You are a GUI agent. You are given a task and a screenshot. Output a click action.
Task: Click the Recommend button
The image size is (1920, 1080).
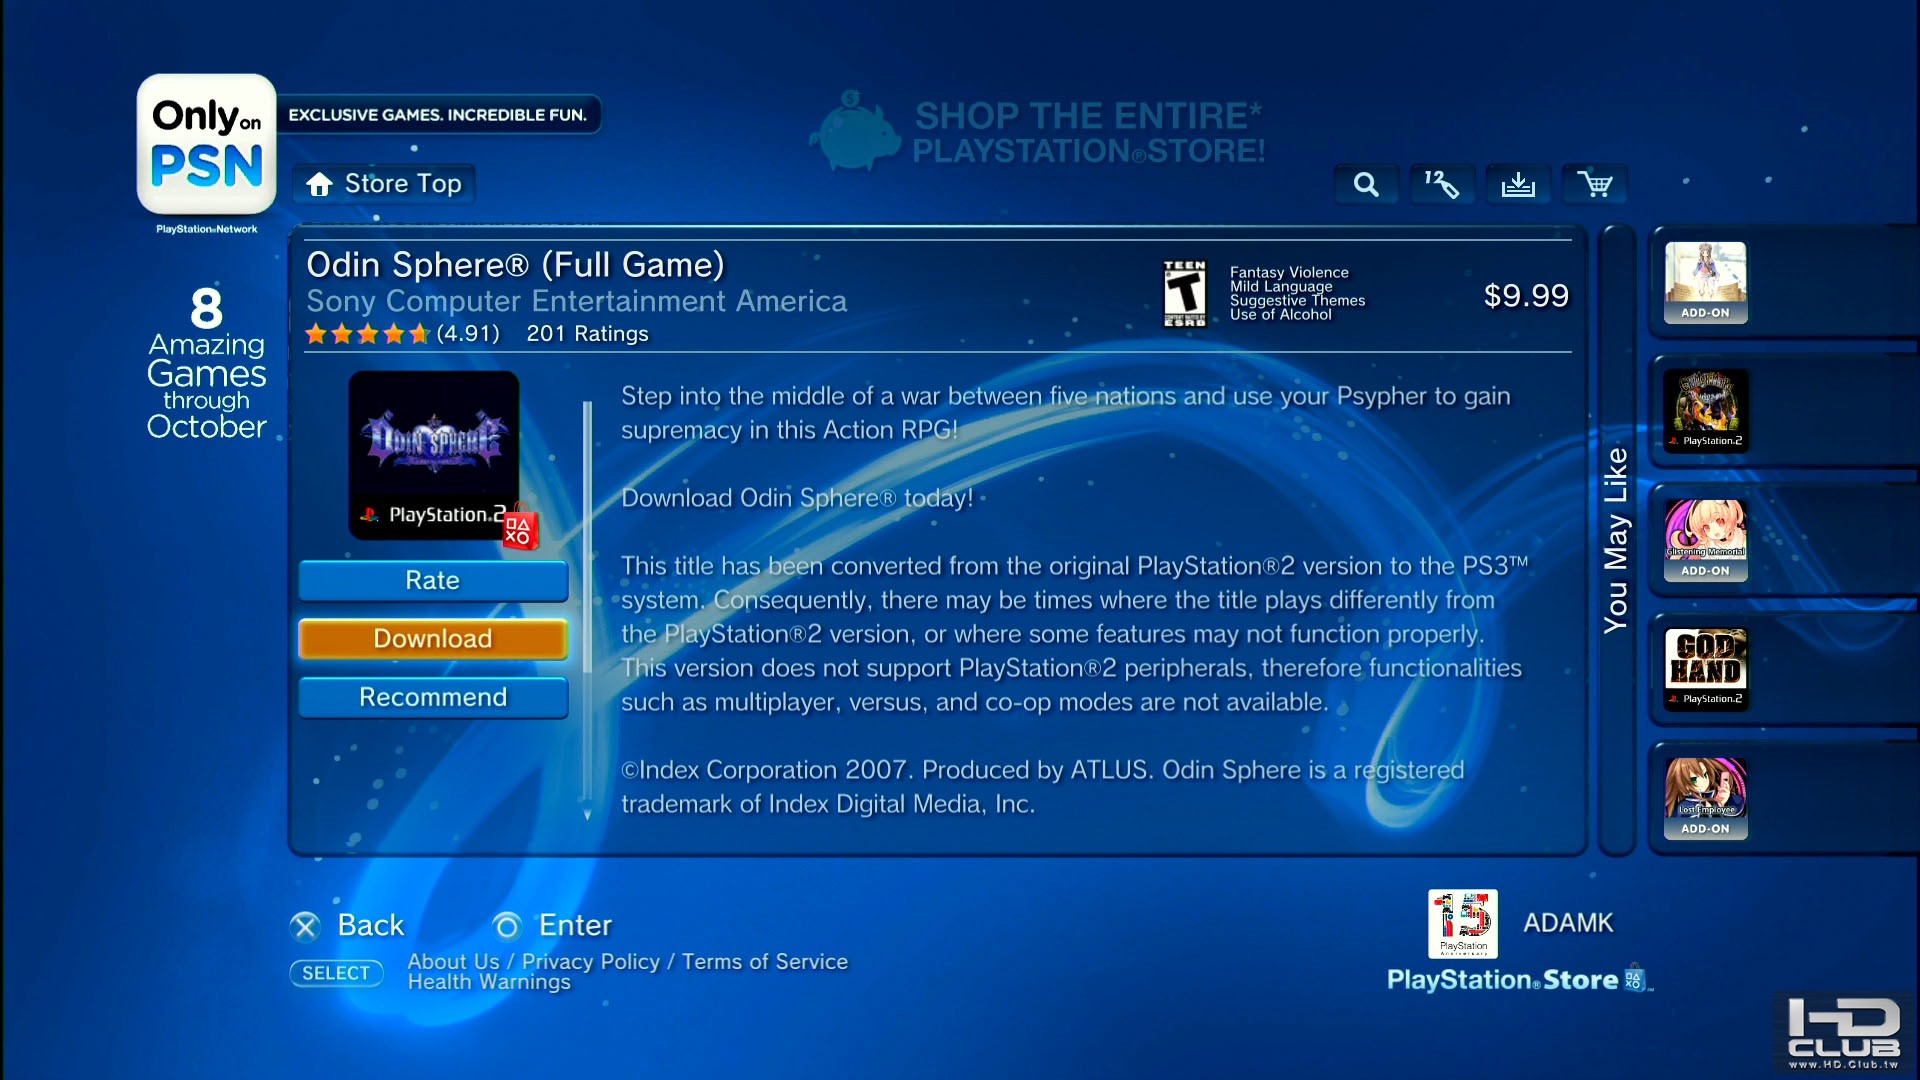tap(433, 697)
